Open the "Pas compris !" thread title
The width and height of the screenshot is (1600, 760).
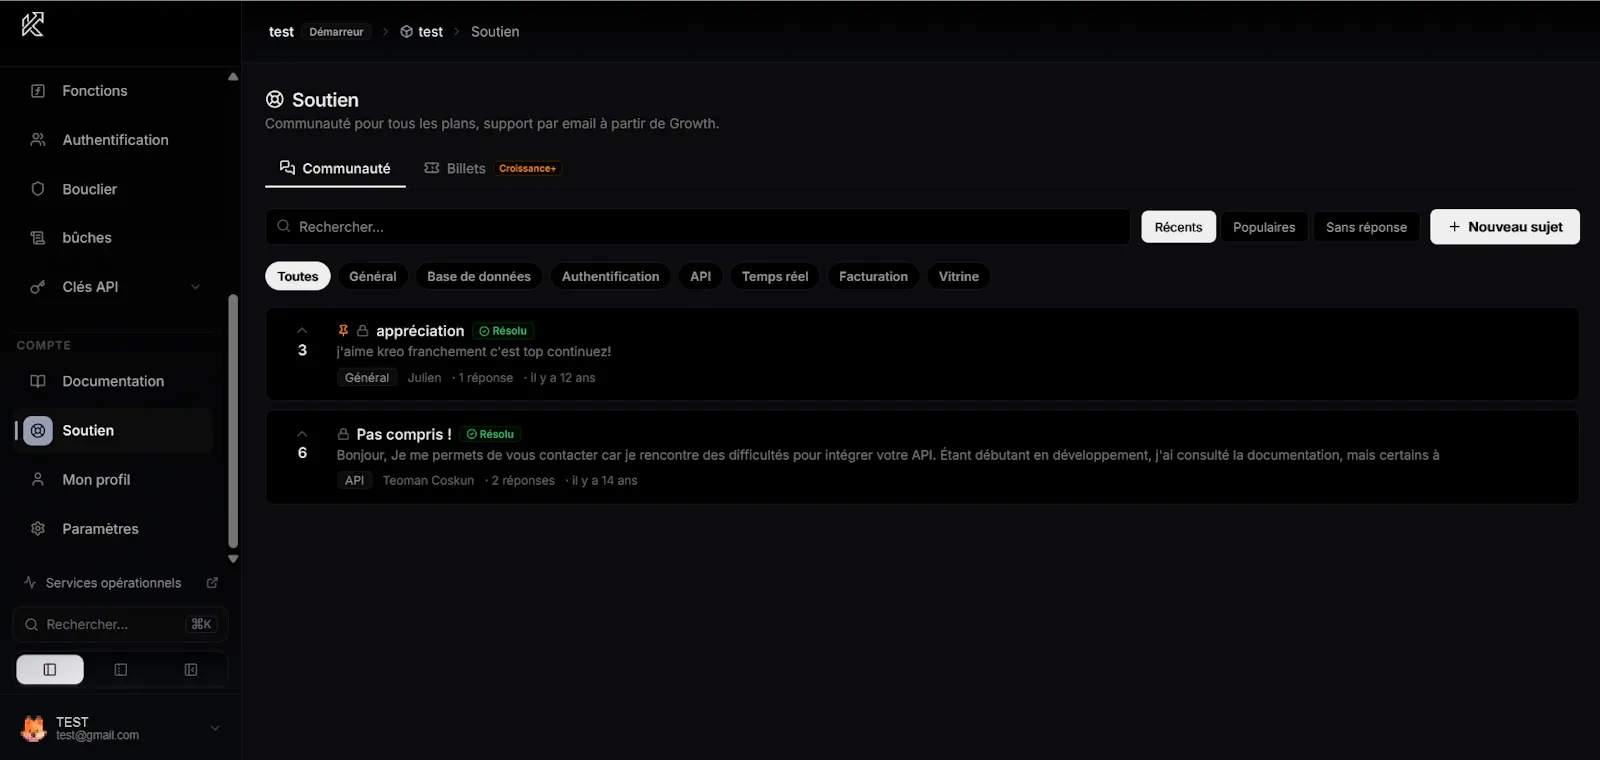point(404,434)
